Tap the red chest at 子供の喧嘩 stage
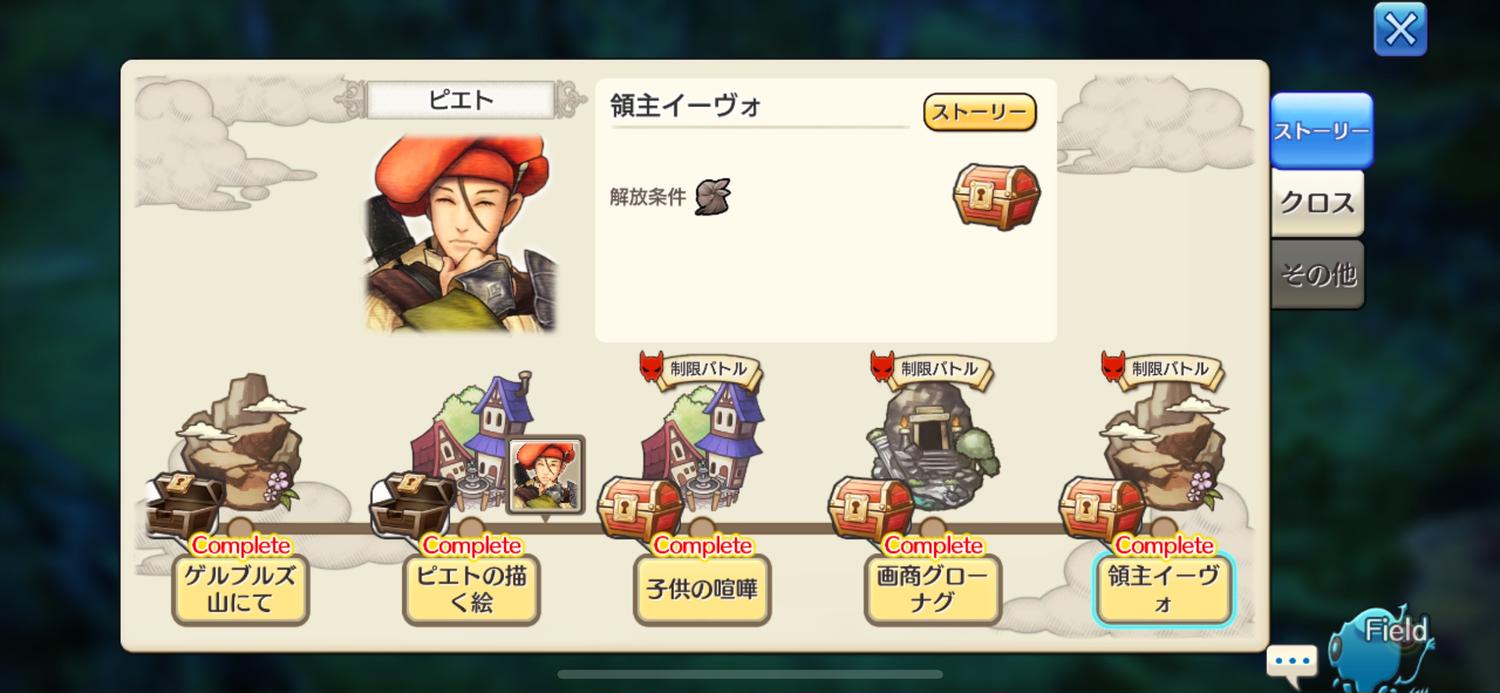The height and width of the screenshot is (693, 1500). click(640, 508)
